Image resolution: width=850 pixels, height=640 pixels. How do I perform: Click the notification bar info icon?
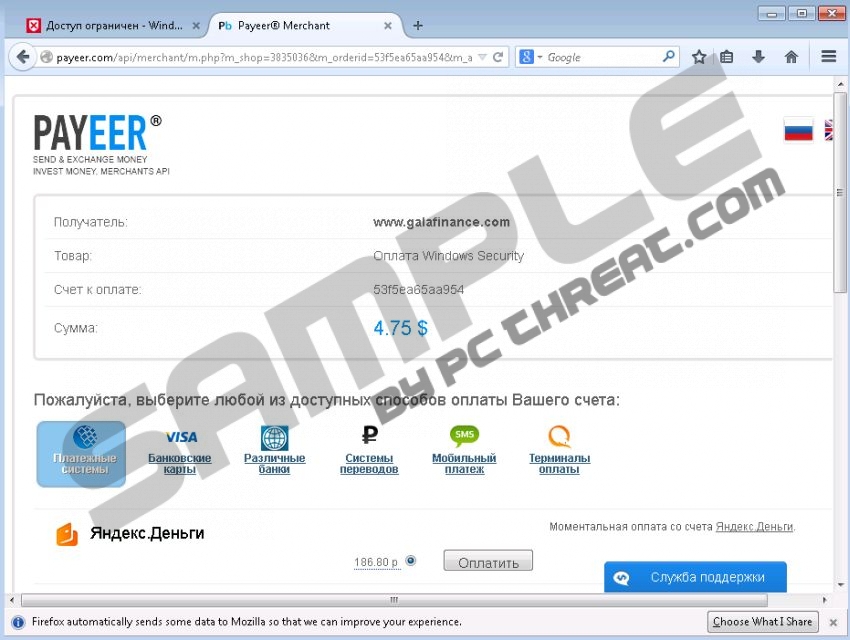click(18, 622)
